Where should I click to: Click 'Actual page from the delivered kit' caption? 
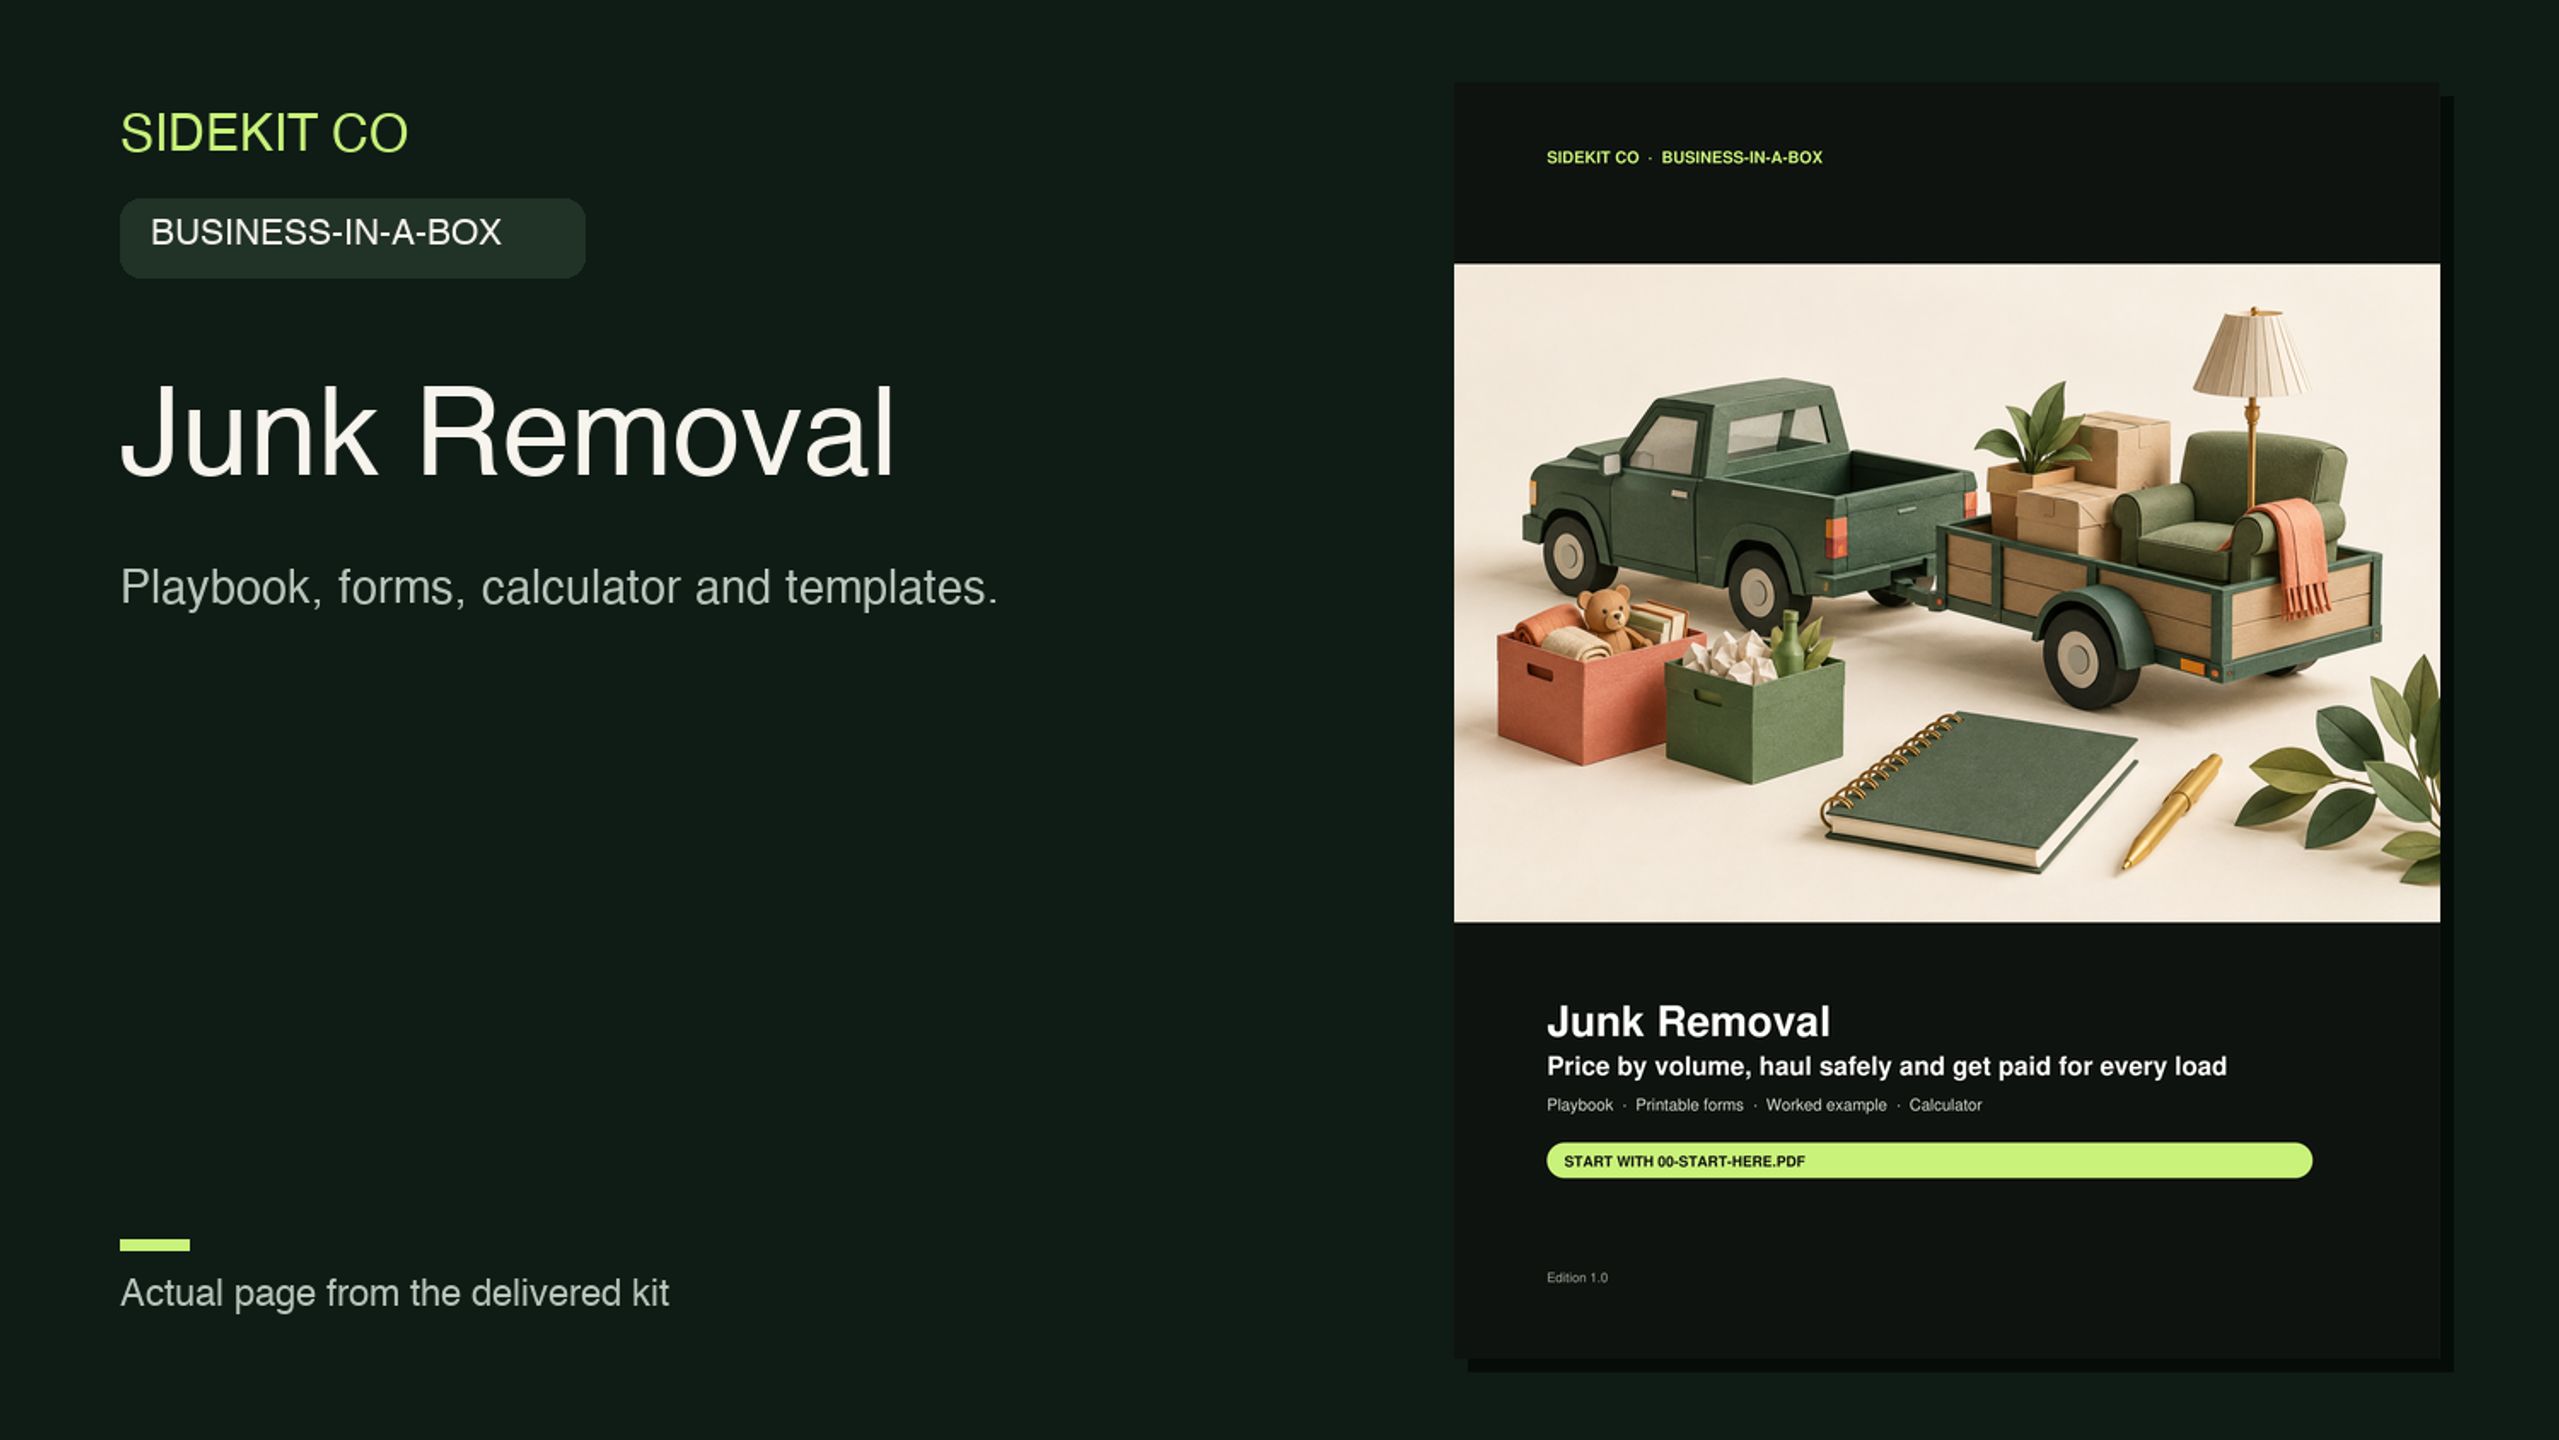pyautogui.click(x=394, y=1293)
